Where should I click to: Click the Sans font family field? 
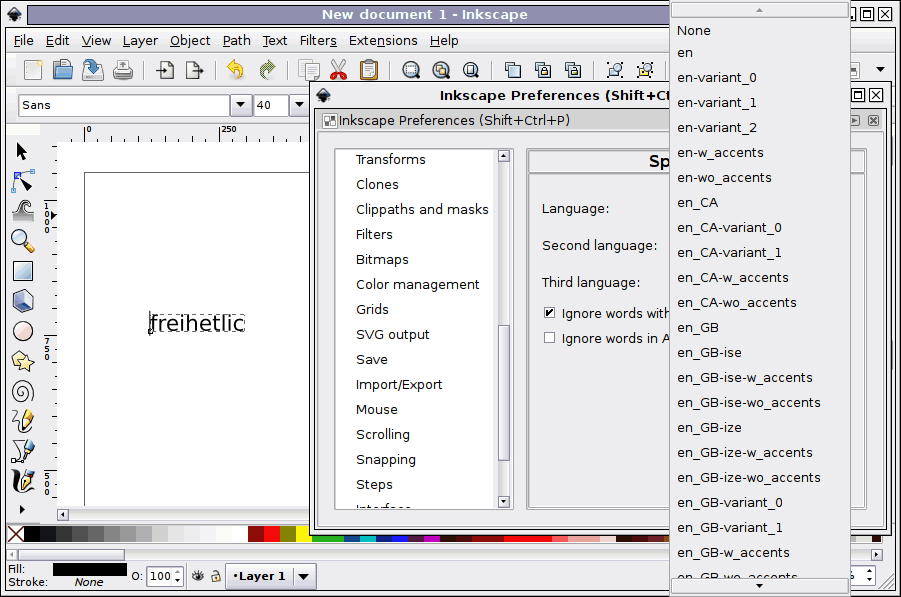point(124,105)
